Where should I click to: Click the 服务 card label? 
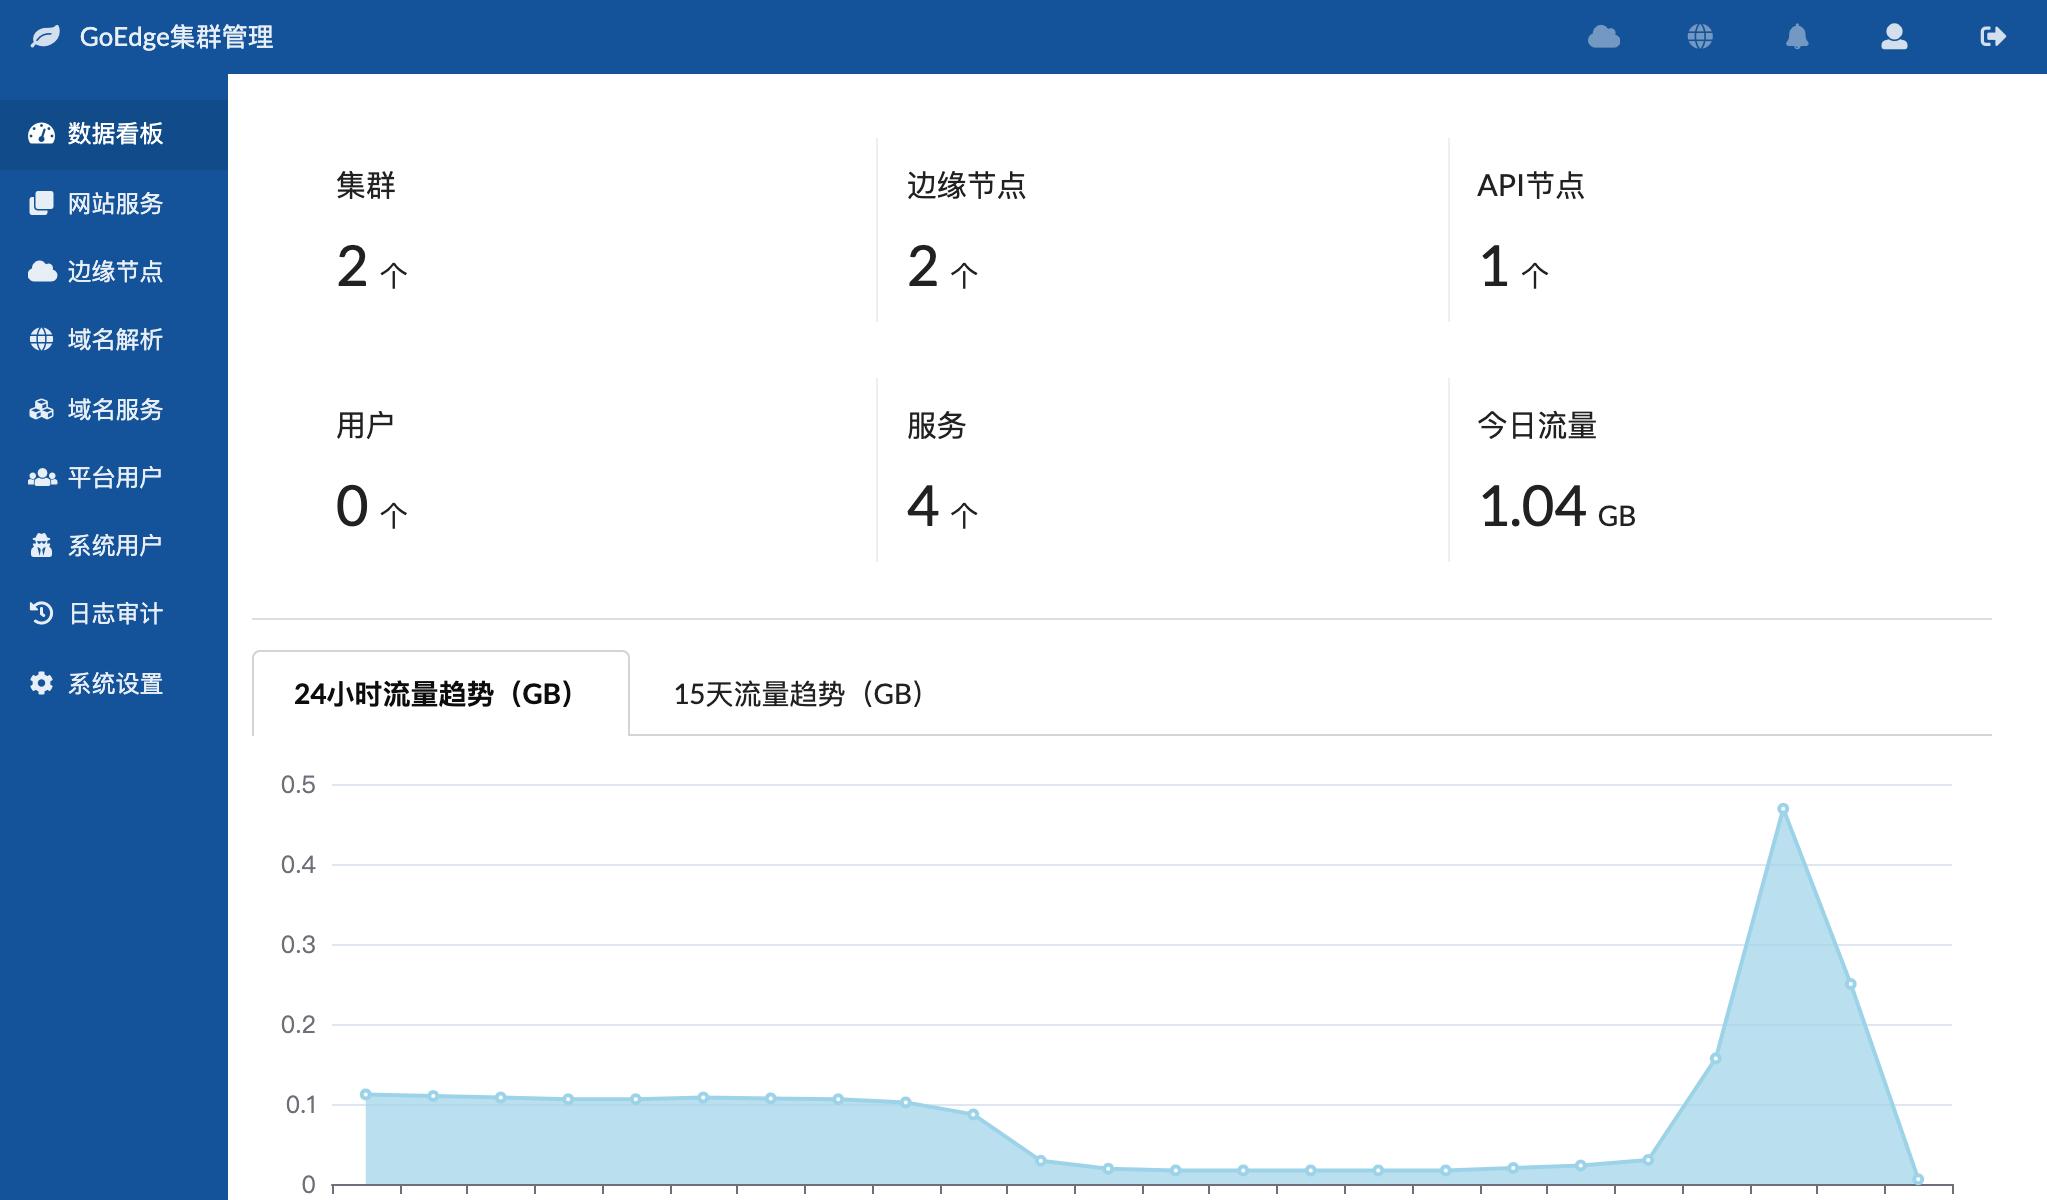point(936,425)
